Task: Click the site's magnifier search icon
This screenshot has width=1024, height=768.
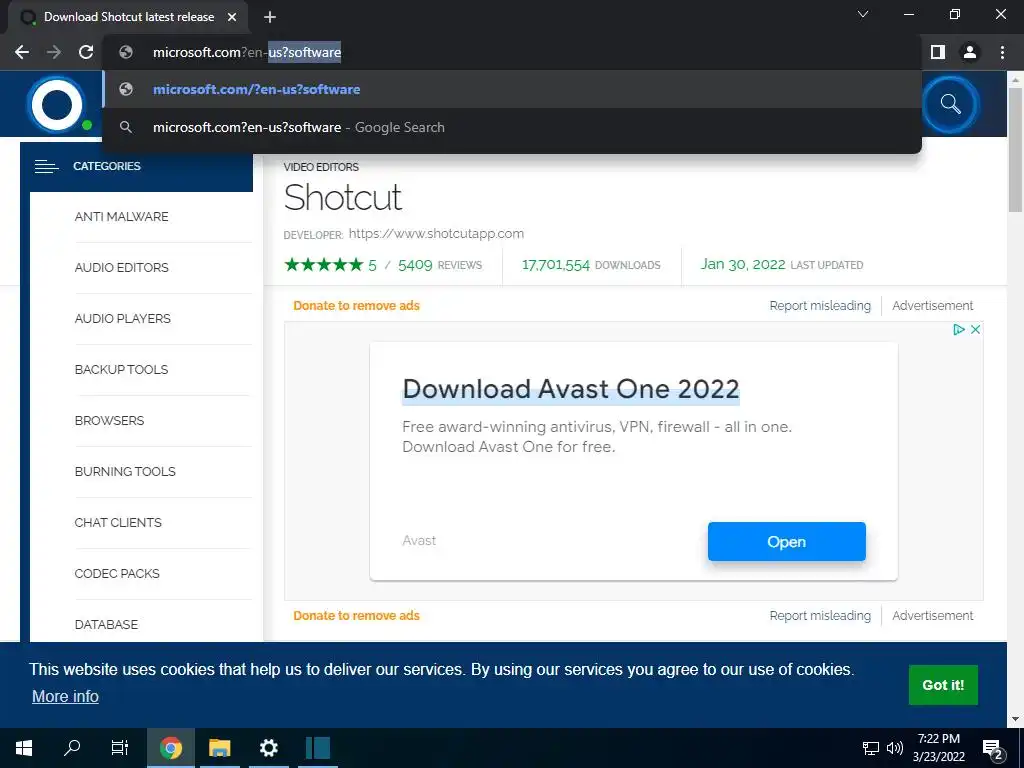Action: point(951,104)
